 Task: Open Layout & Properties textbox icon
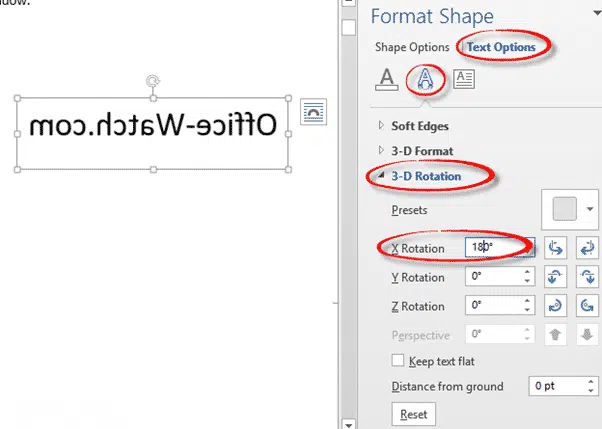[x=464, y=79]
